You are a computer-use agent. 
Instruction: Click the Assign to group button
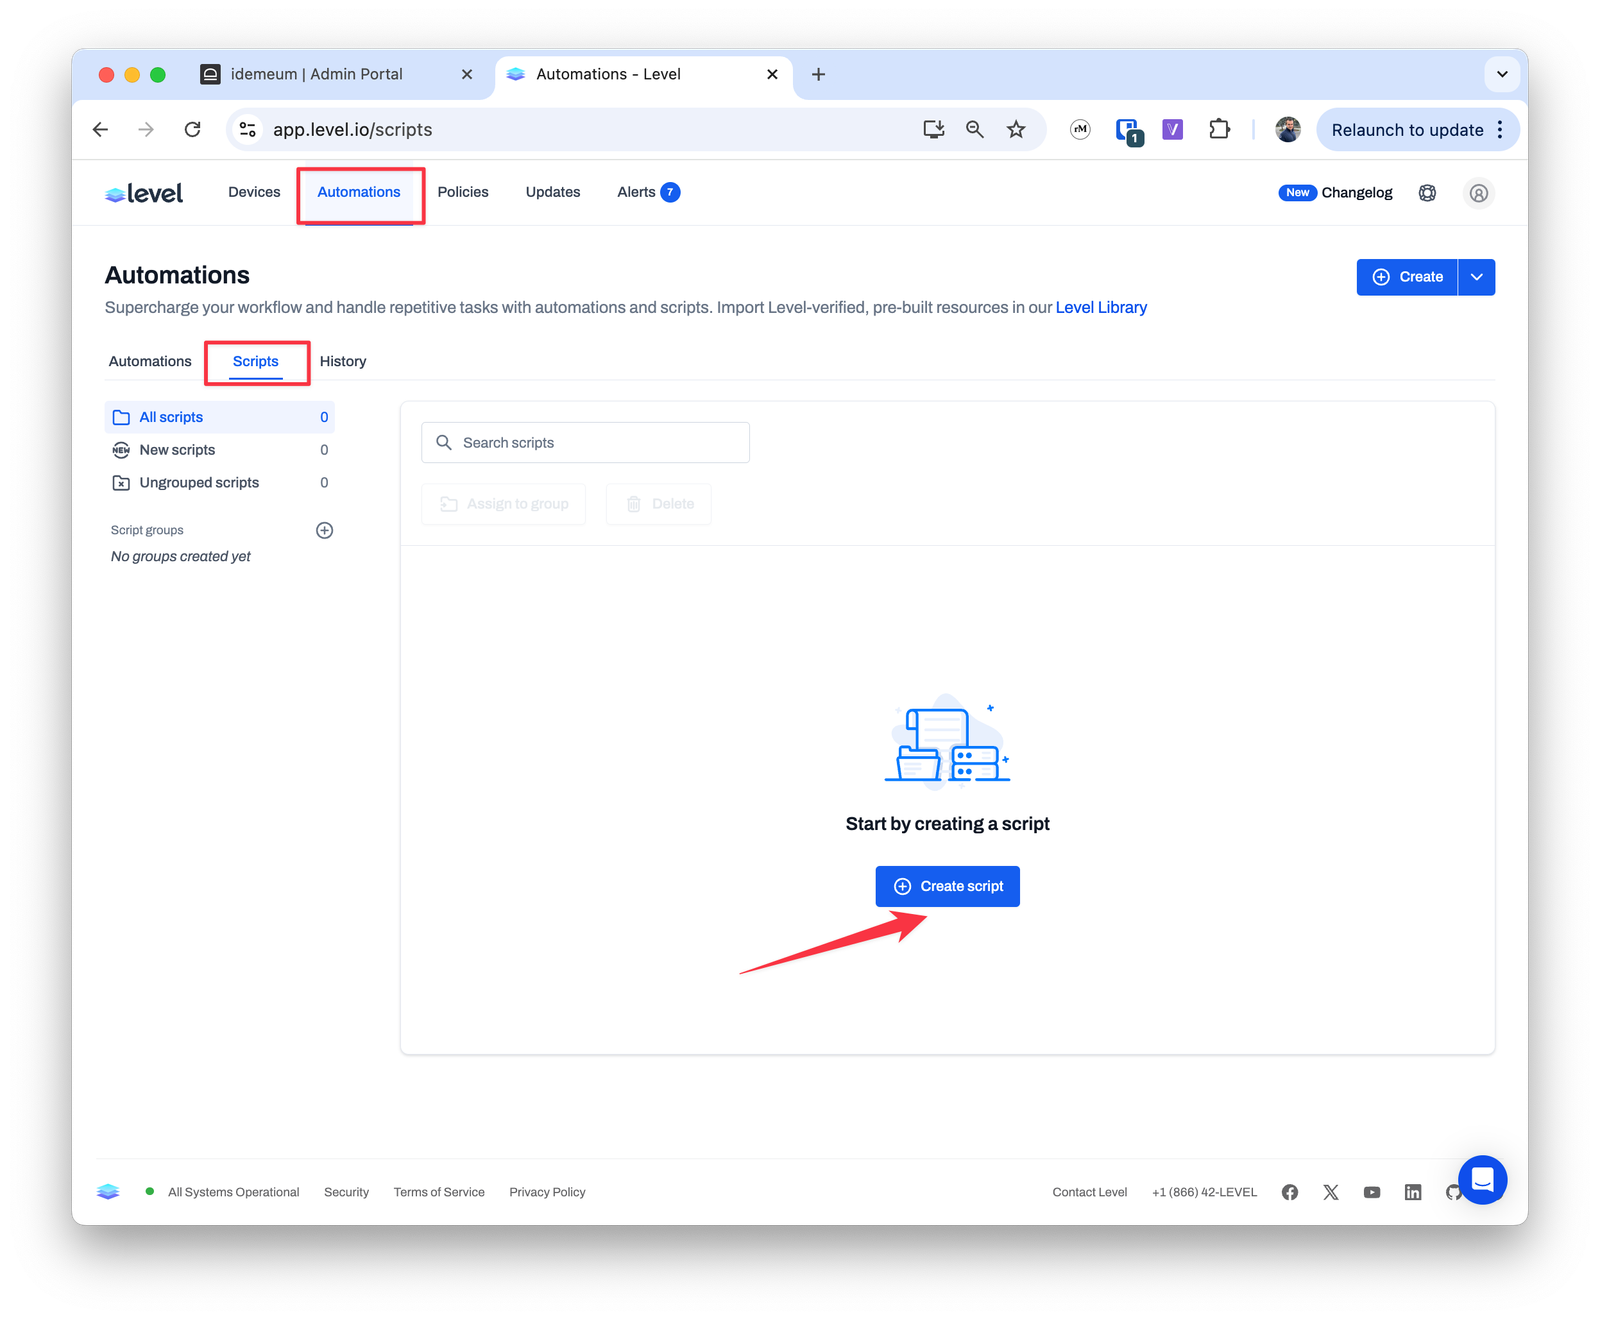(504, 504)
